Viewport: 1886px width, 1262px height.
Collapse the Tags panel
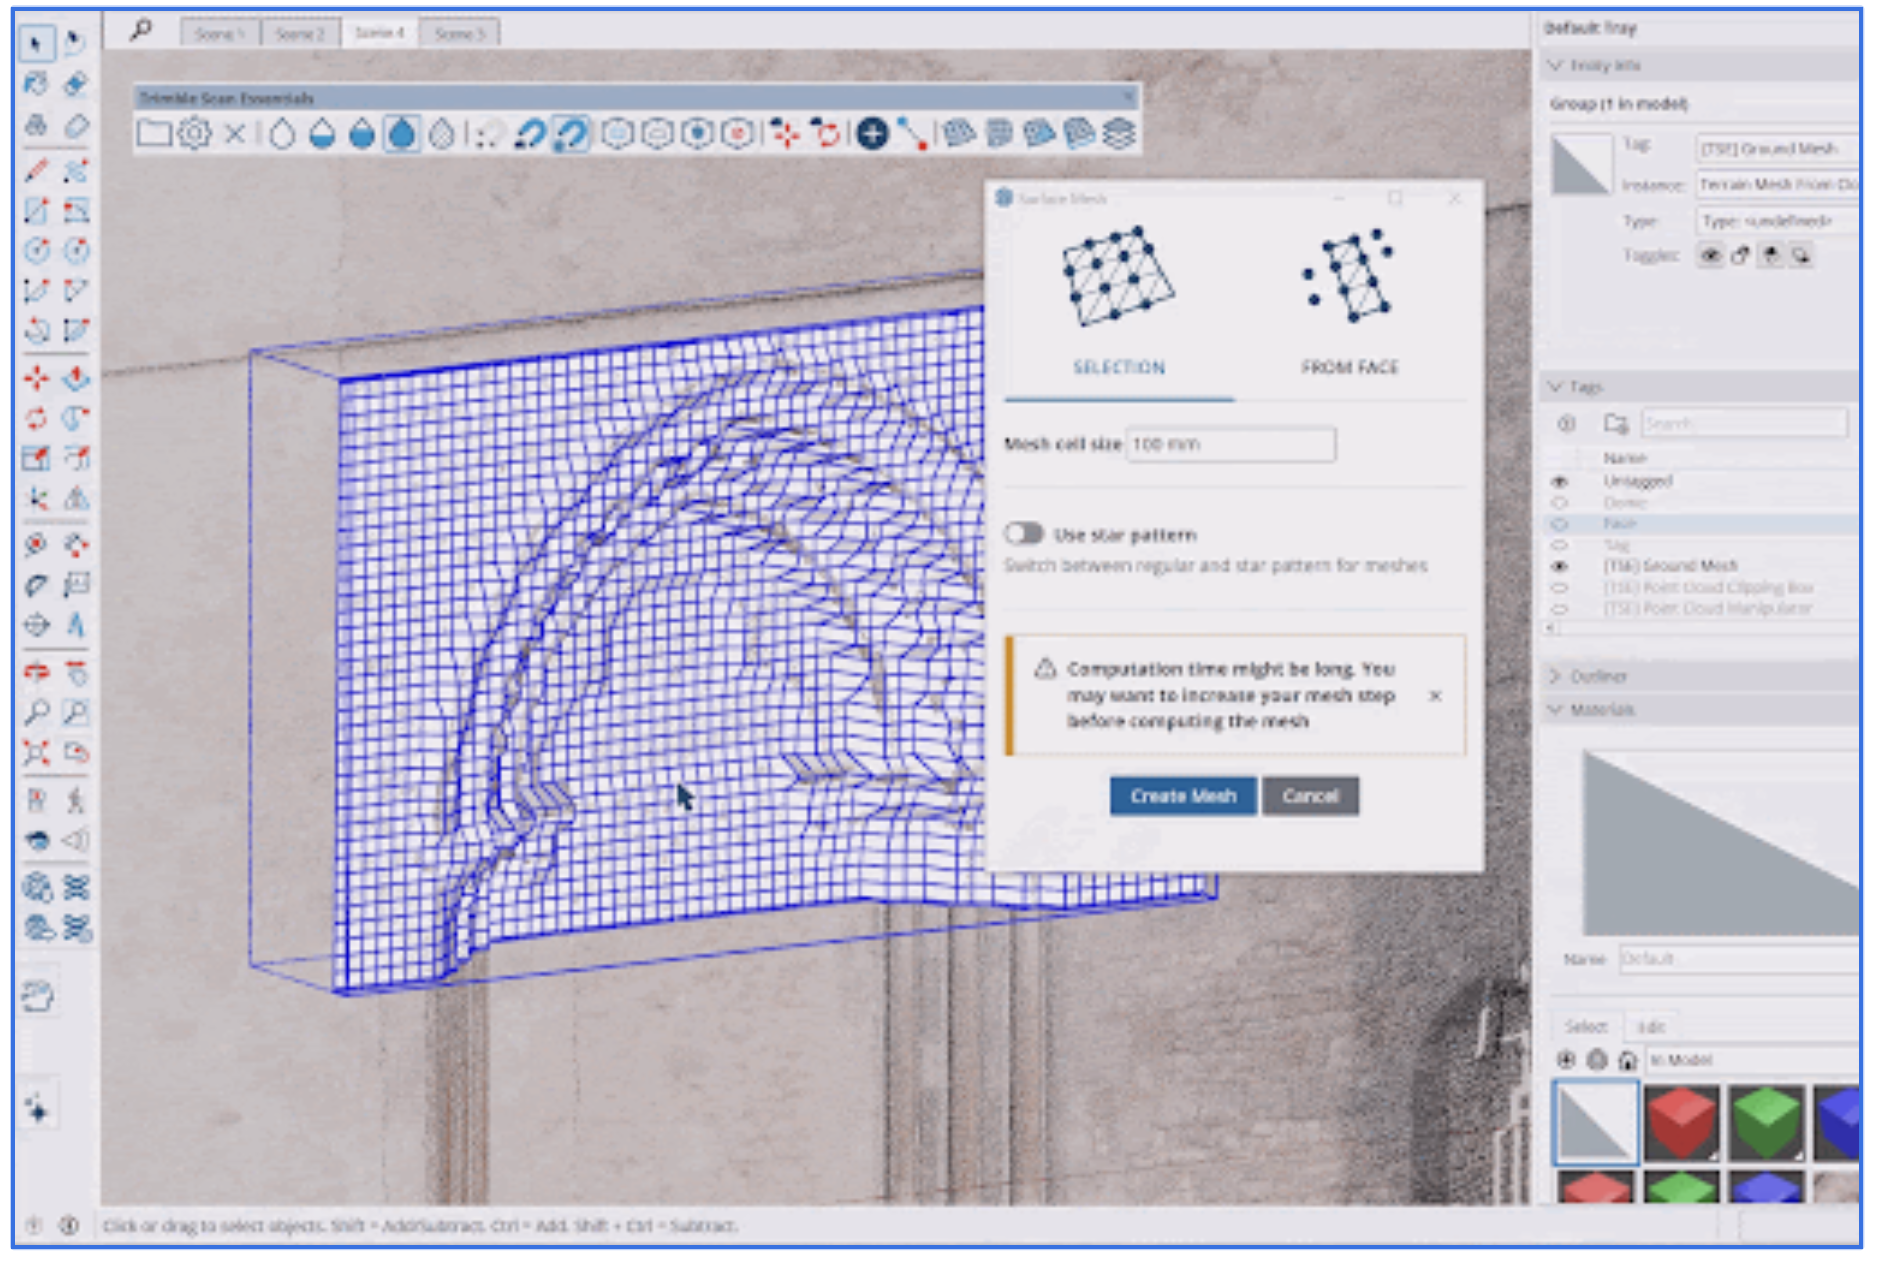1556,386
